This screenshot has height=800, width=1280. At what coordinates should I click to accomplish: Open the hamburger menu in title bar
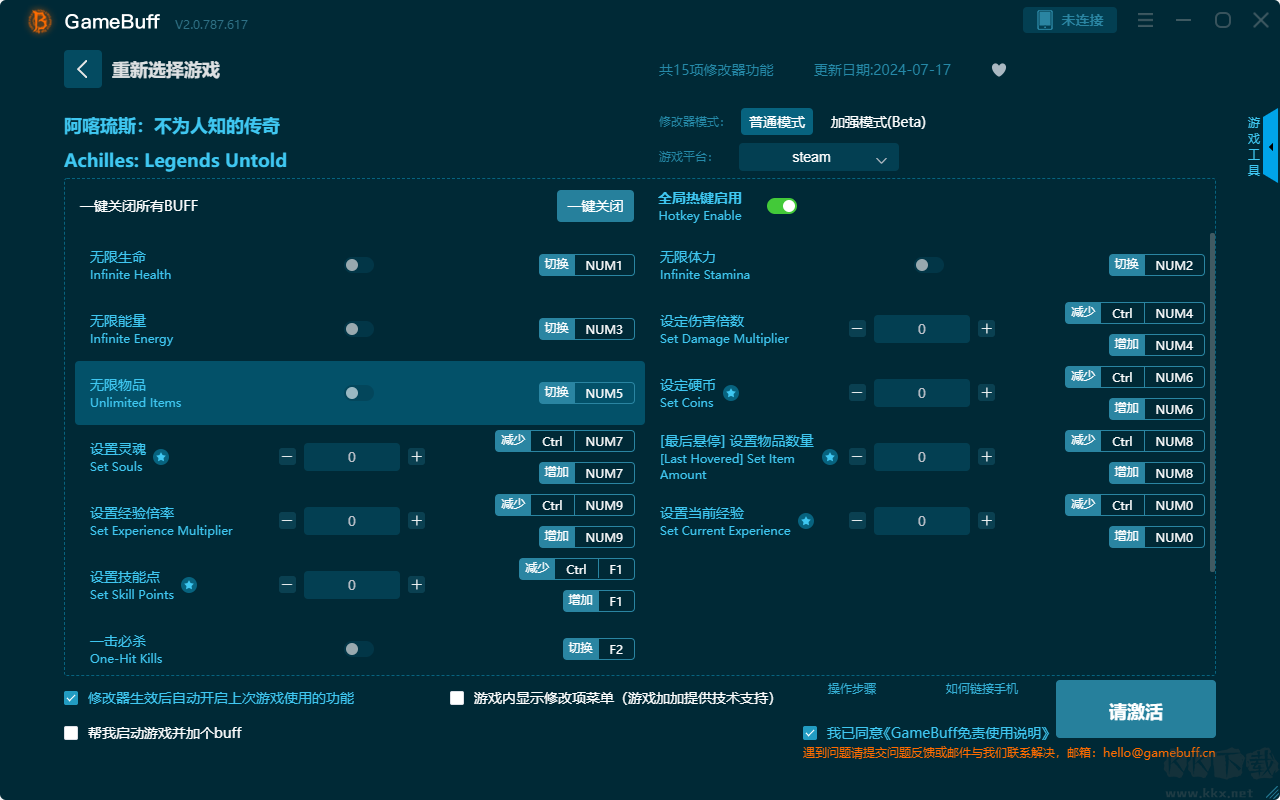(x=1146, y=20)
